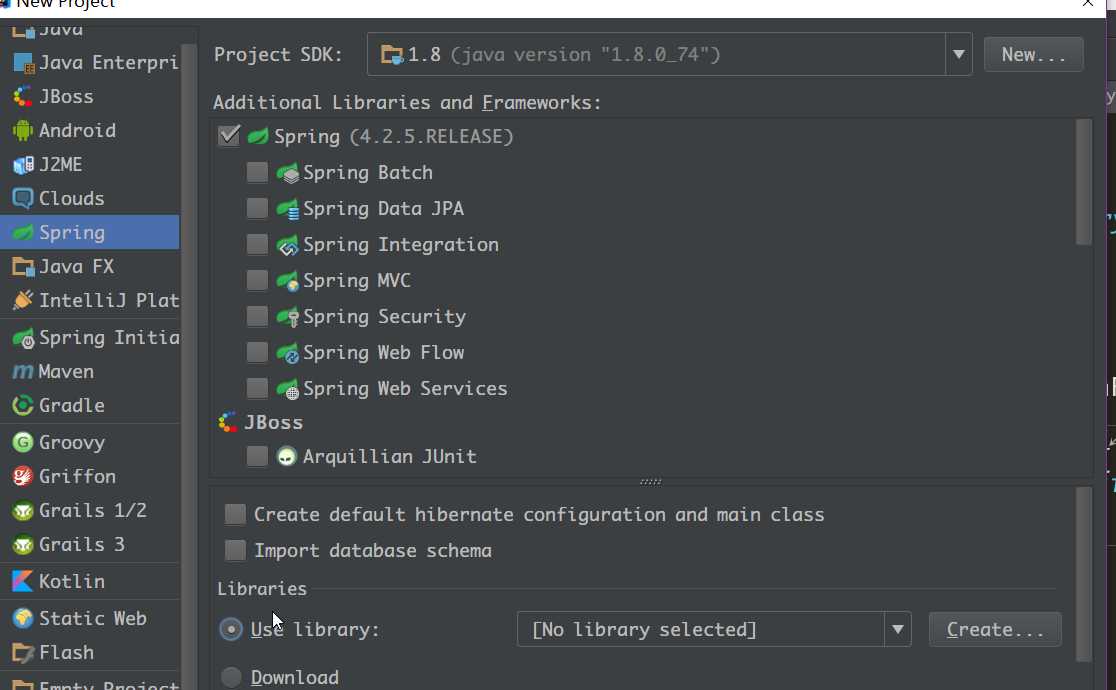Viewport: 1116px width, 690px height.
Task: Enable the Arquillian JUnit checkbox
Action: (257, 456)
